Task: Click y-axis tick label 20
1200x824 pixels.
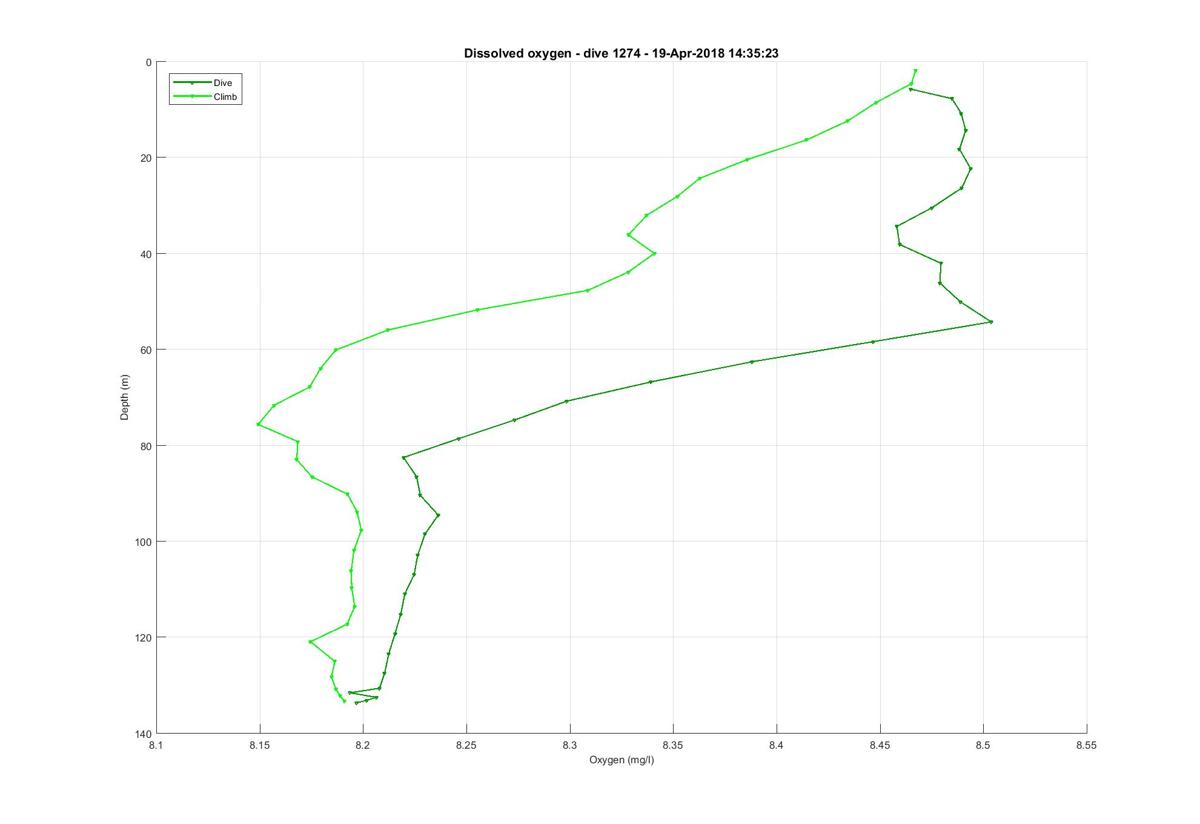Action: 146,158
